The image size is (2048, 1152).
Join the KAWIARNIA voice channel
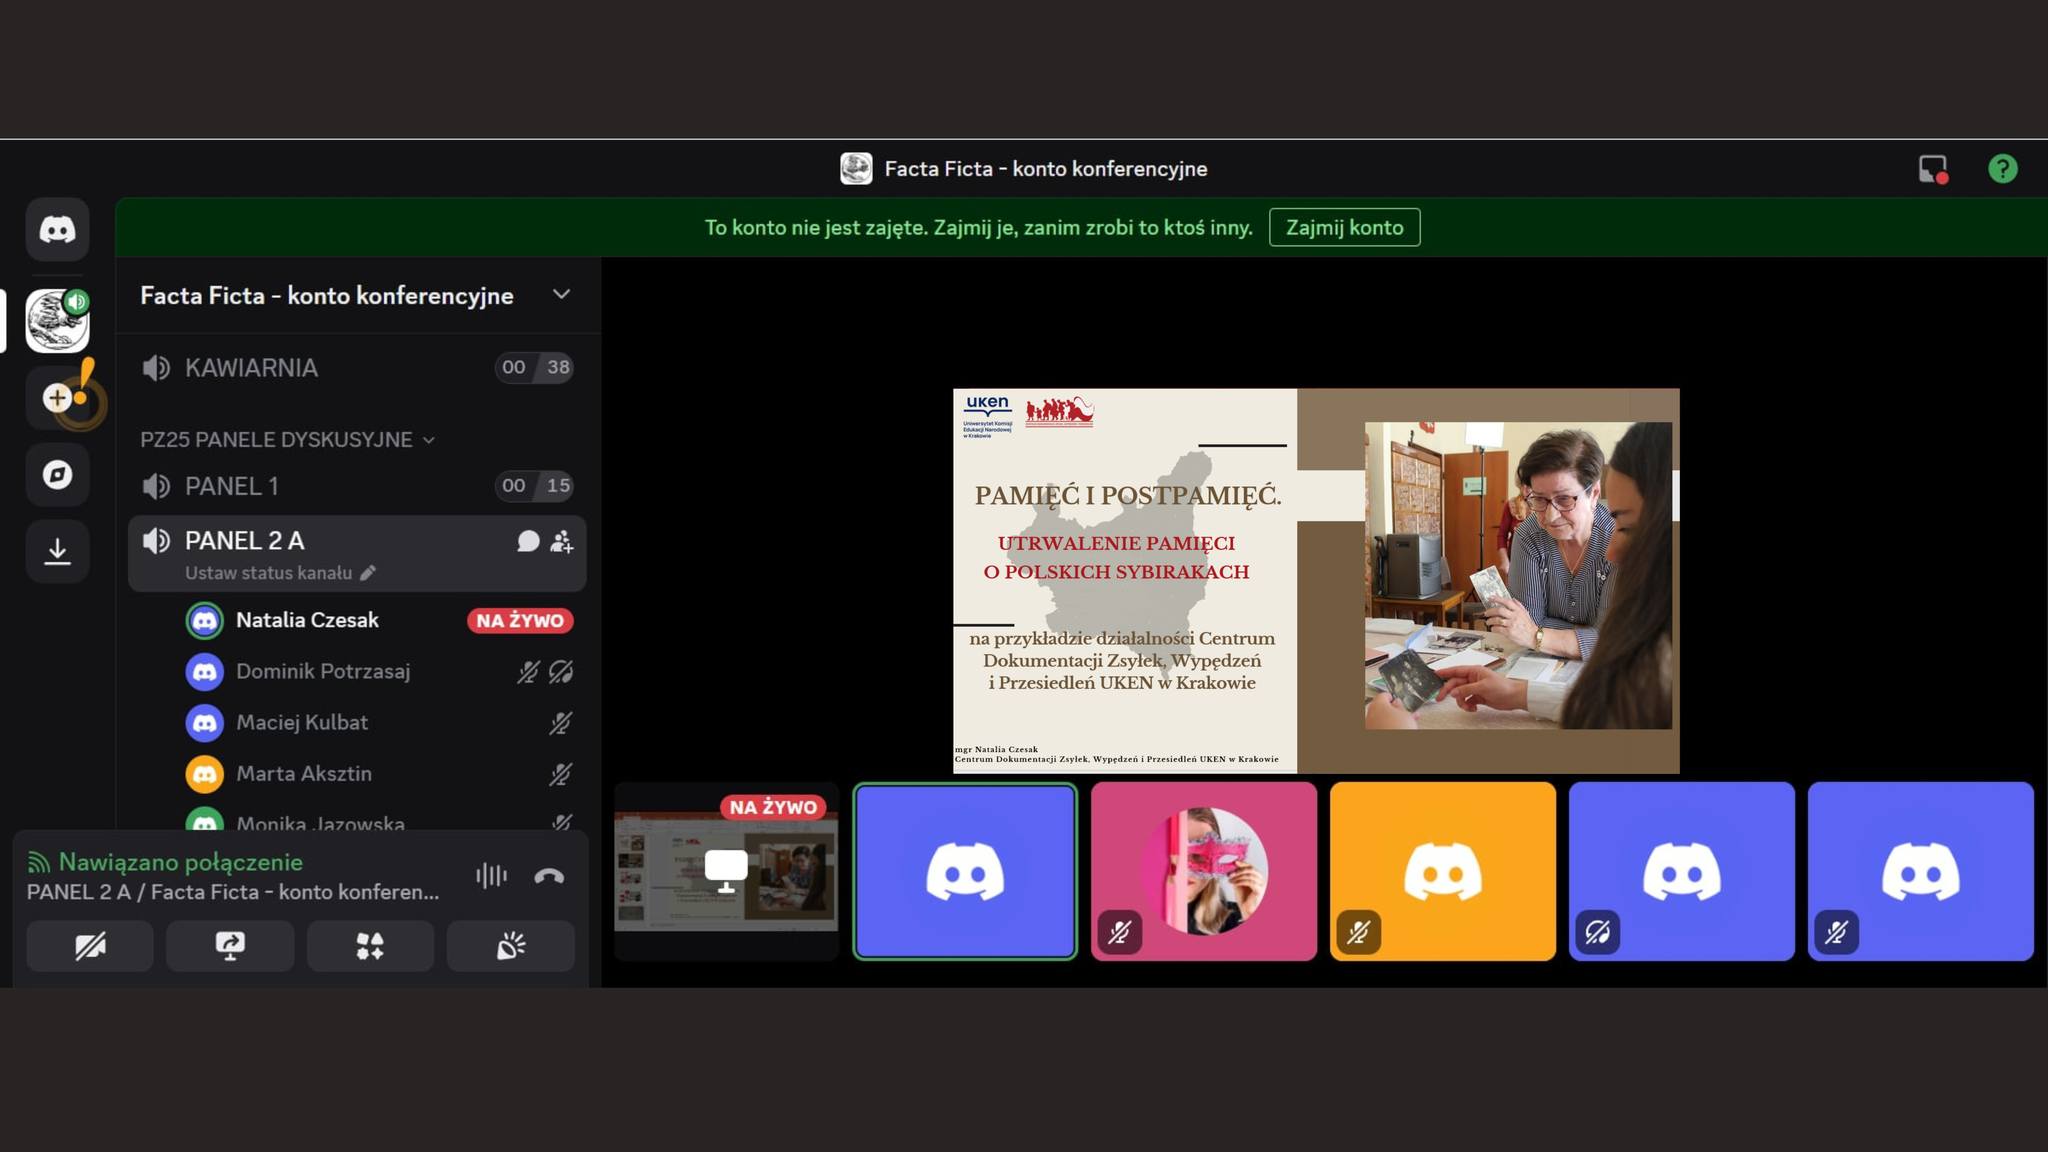pos(251,368)
